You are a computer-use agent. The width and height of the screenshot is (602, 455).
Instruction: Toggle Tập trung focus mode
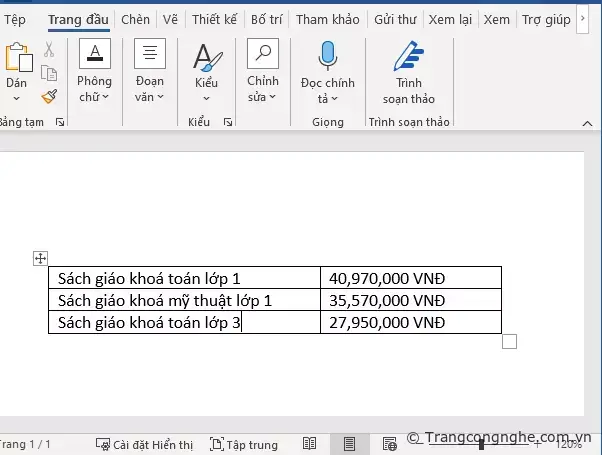tap(243, 443)
